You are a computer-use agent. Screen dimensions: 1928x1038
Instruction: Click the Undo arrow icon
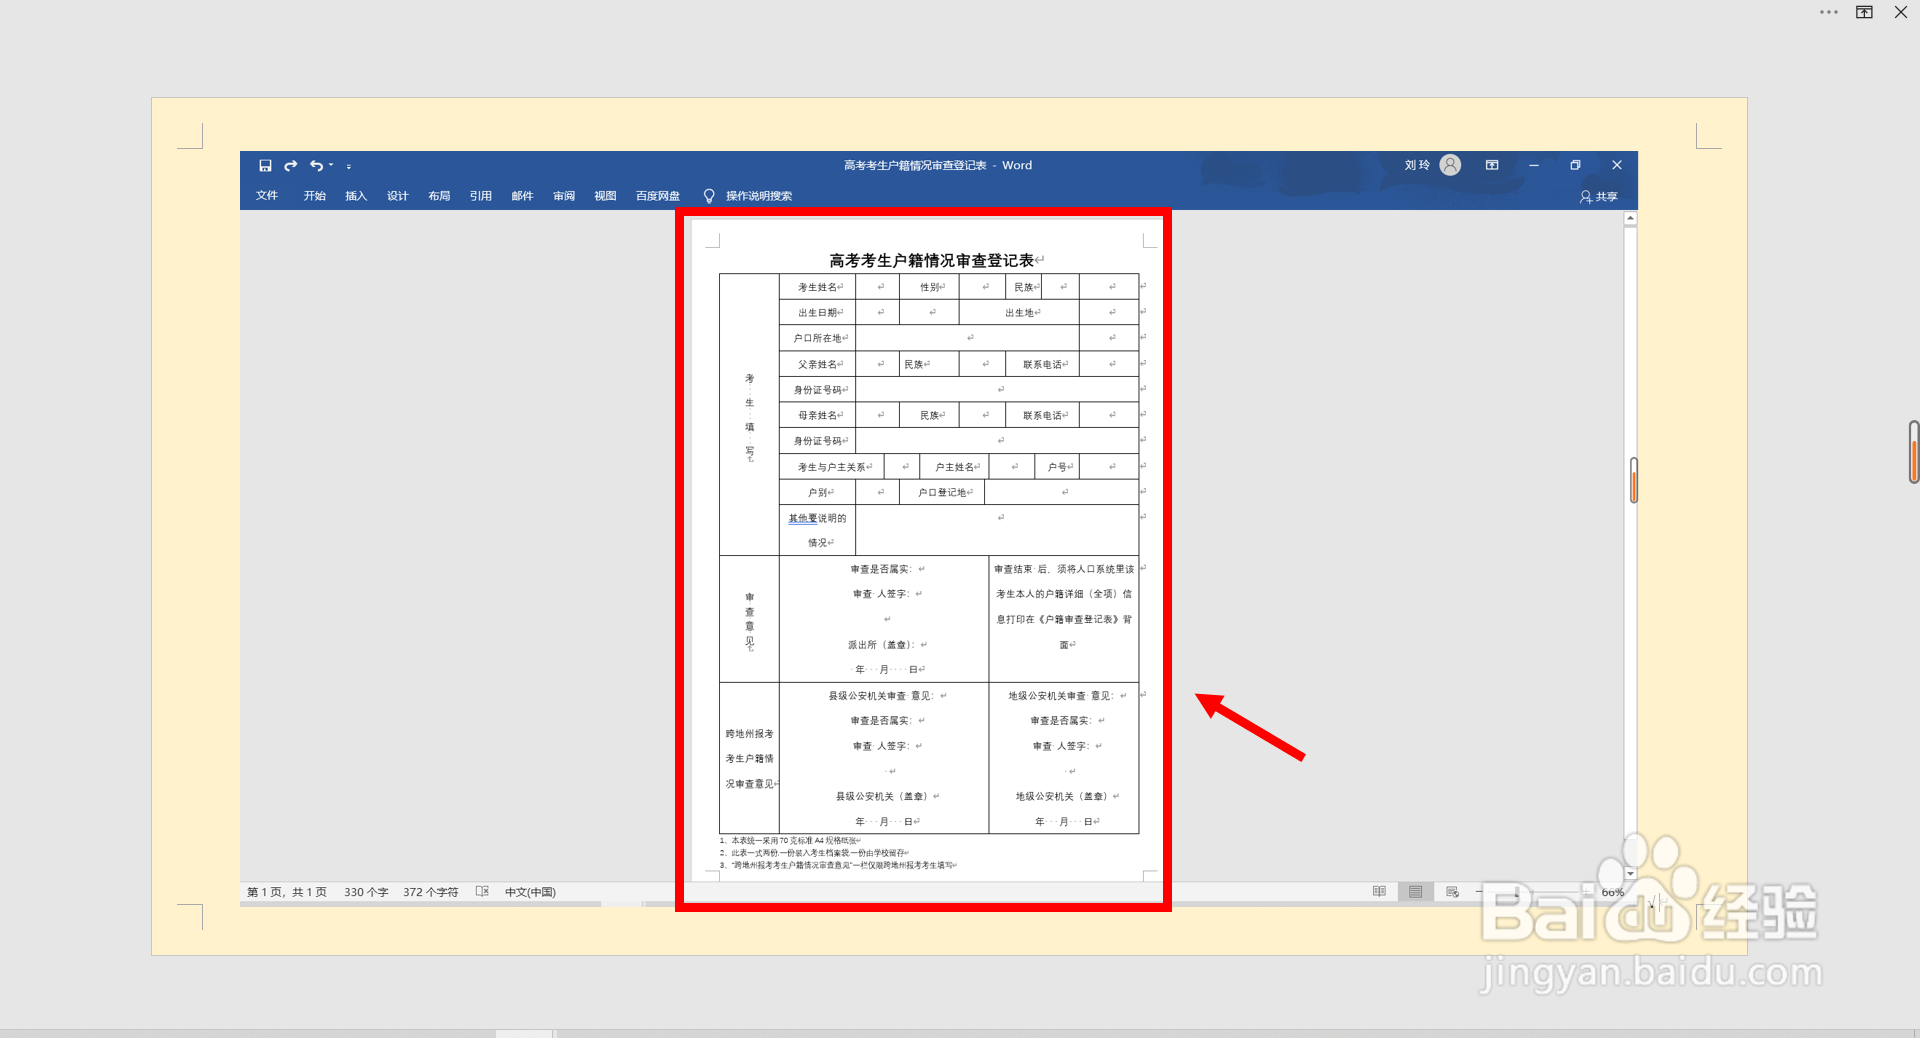316,166
